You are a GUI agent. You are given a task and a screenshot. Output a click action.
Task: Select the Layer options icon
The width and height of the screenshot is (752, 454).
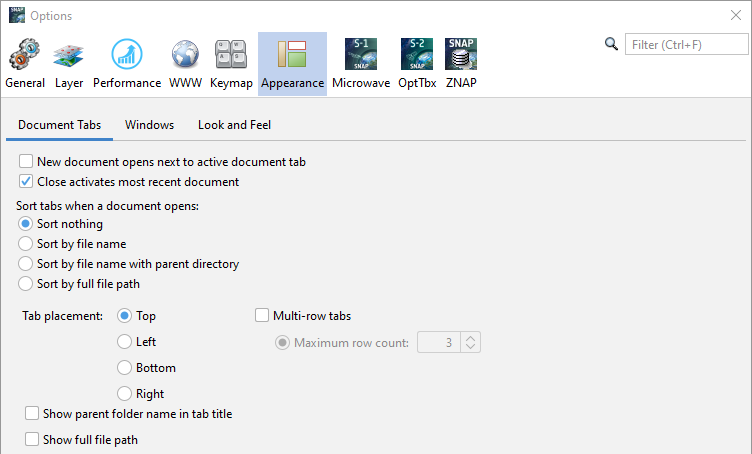tap(69, 63)
